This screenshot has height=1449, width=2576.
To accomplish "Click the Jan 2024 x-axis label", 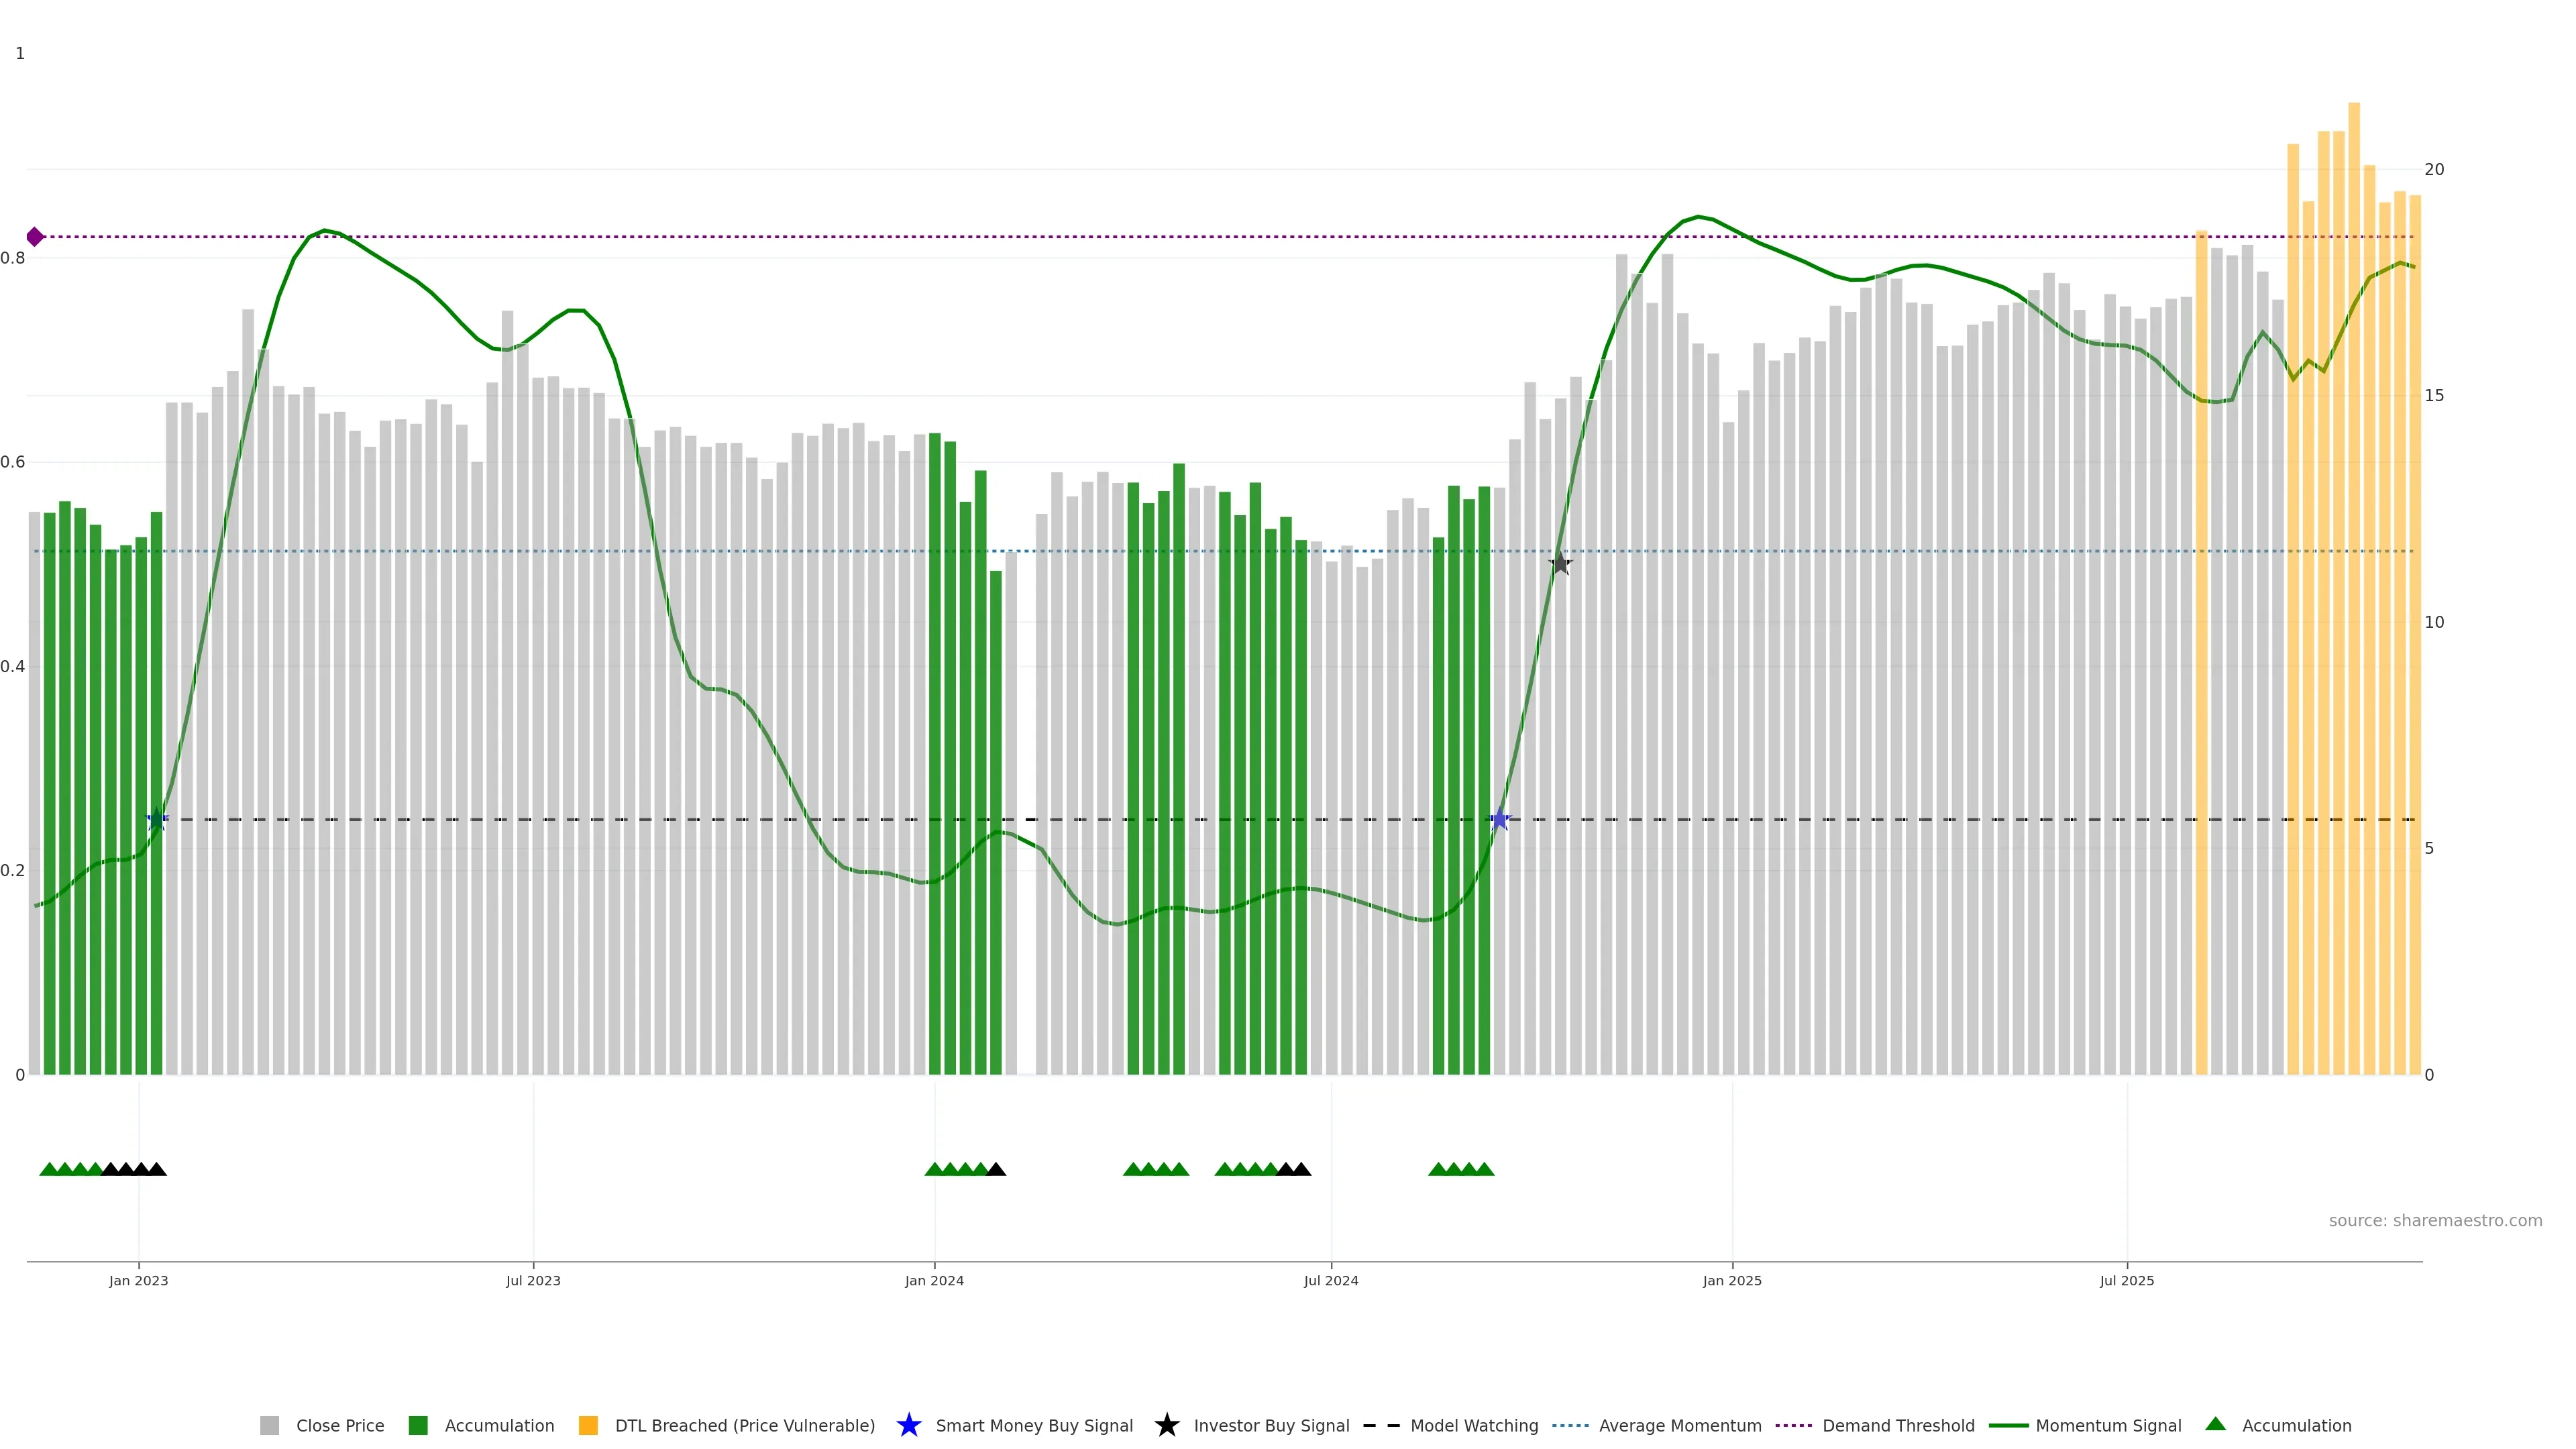I will (934, 1280).
